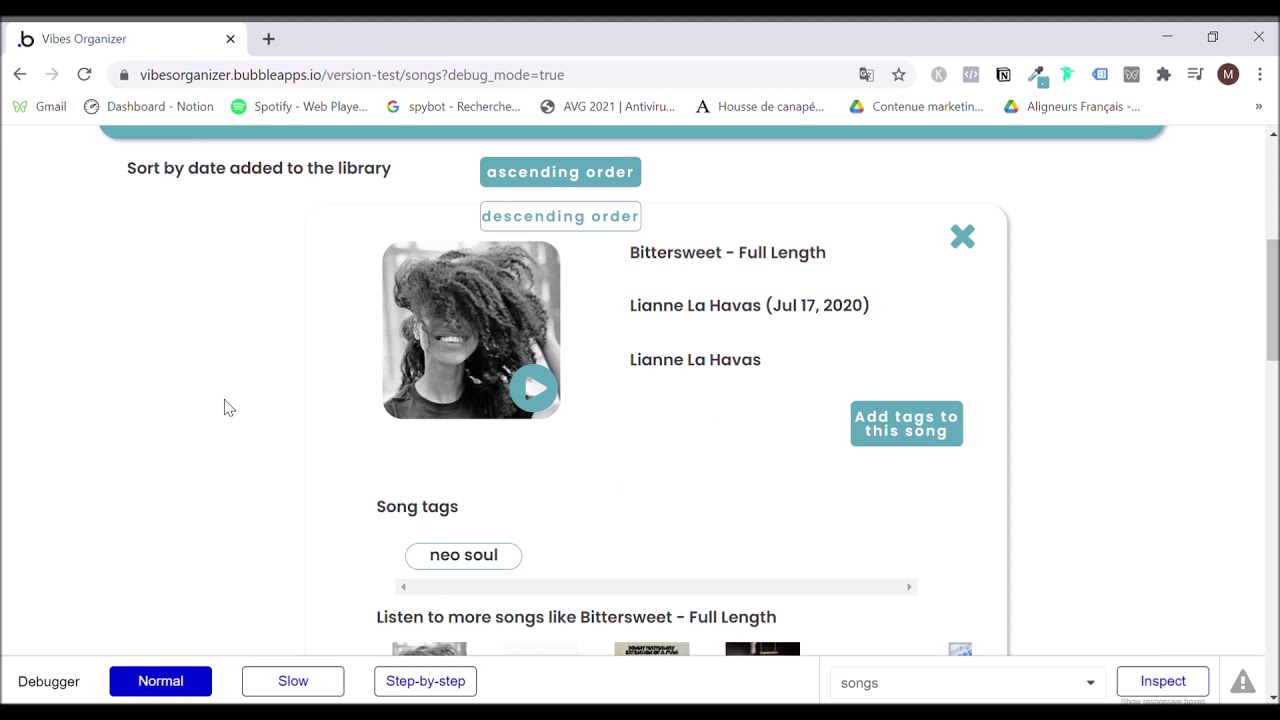Click the page's vertical scrollbar thumb

click(1273, 300)
